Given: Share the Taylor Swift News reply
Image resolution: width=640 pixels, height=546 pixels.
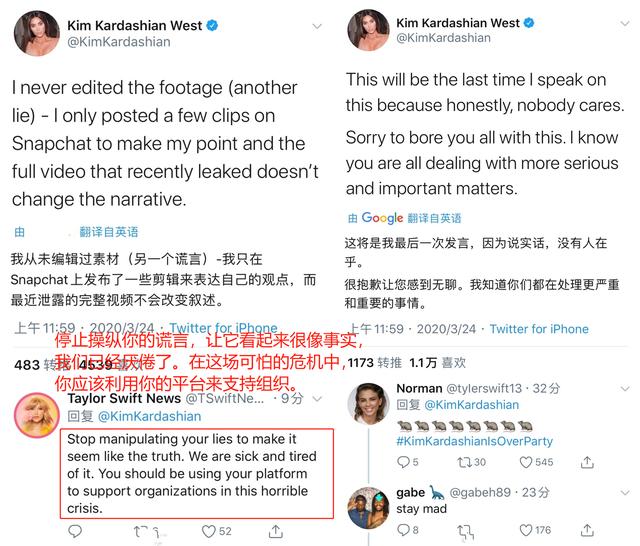Looking at the screenshot, I should [x=276, y=531].
